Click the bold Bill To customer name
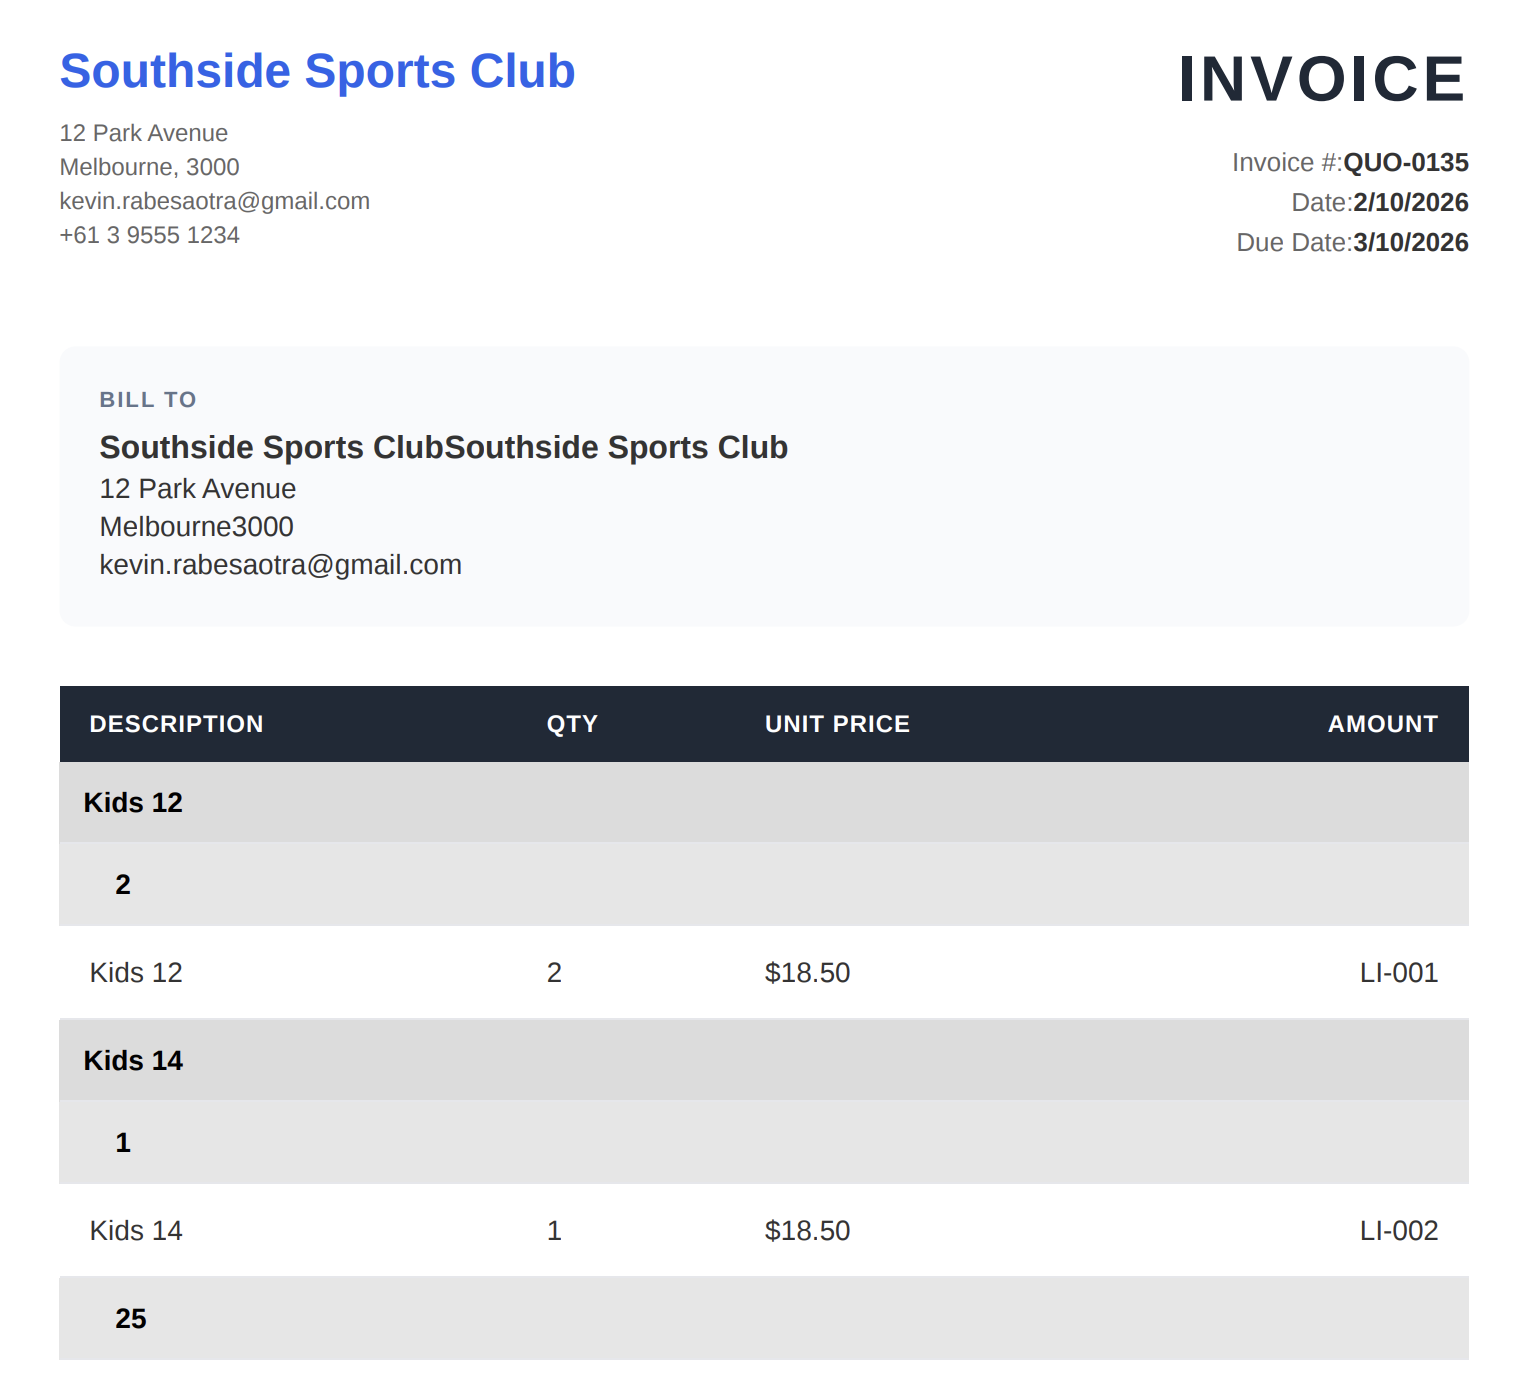Viewport: 1528px width, 1392px height. pyautogui.click(x=443, y=447)
